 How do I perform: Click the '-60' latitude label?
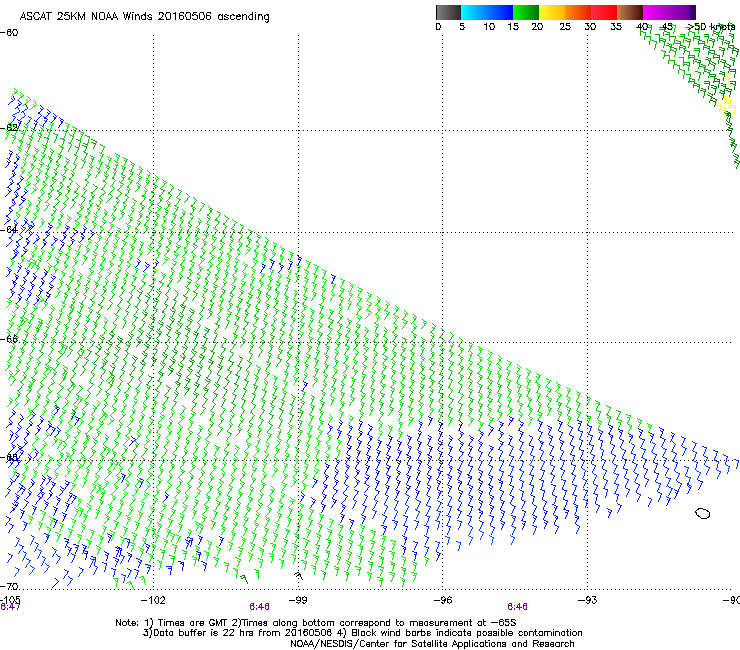tap(9, 33)
